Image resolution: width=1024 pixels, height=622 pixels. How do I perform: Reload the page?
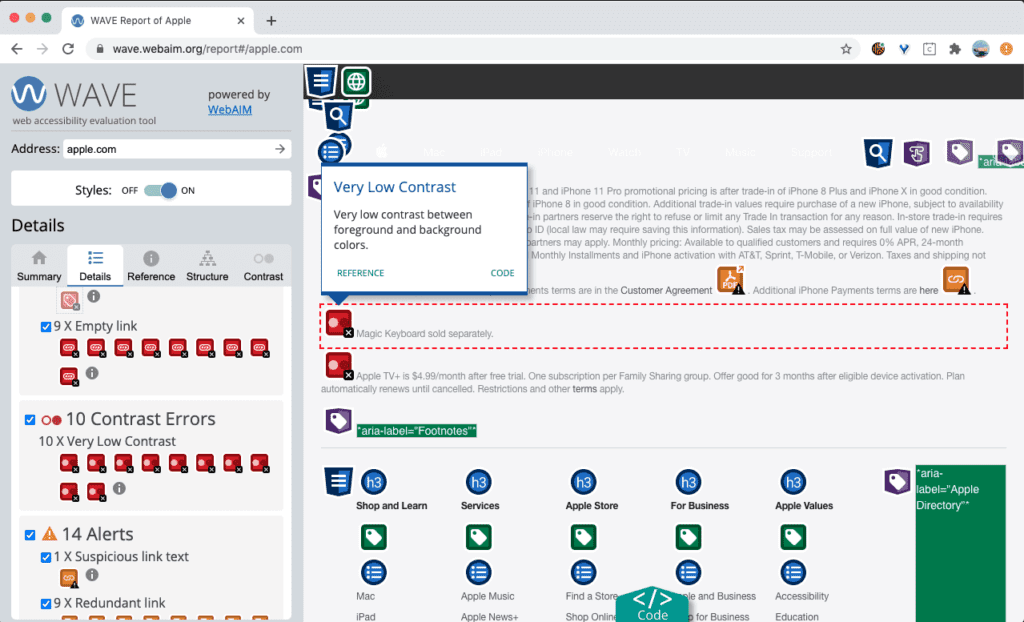pos(68,49)
